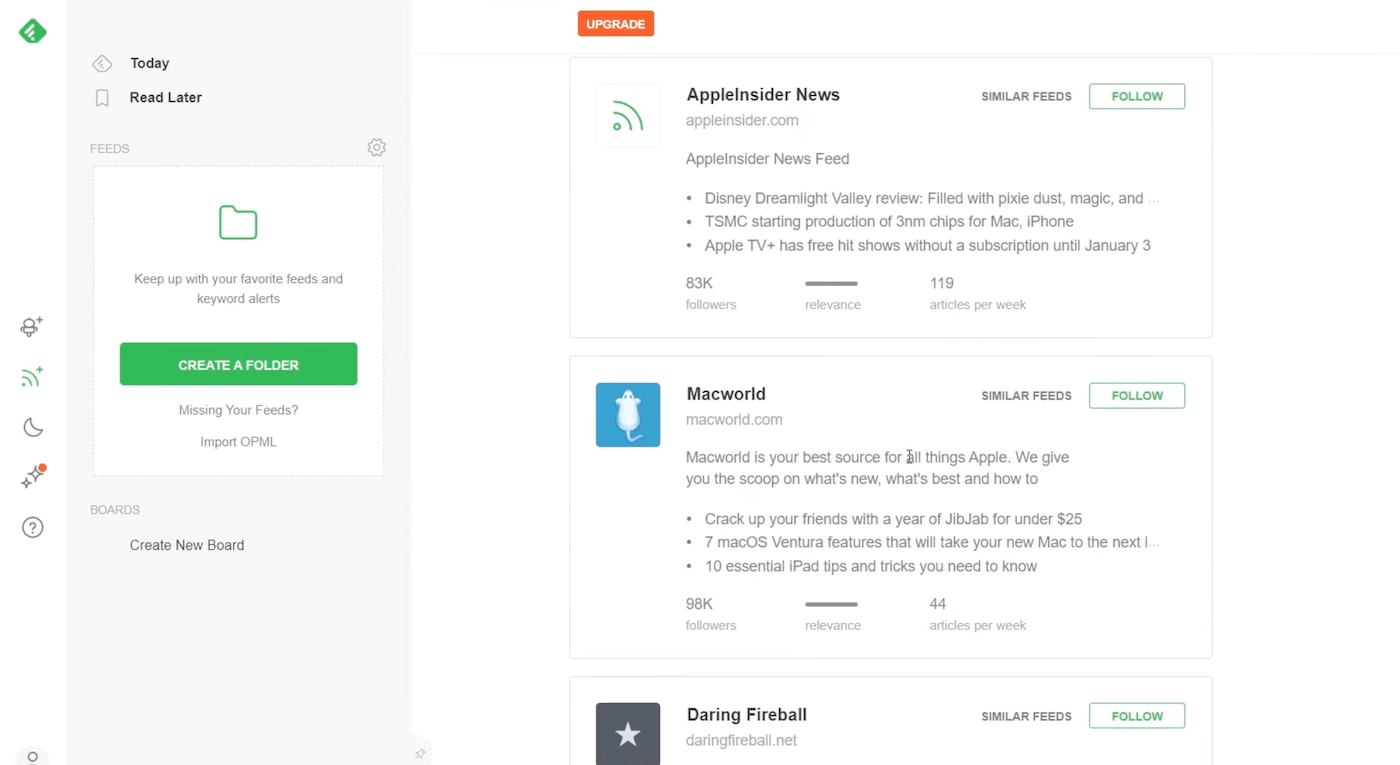Click the Feedly logo icon
This screenshot has width=1400, height=765.
click(x=33, y=32)
